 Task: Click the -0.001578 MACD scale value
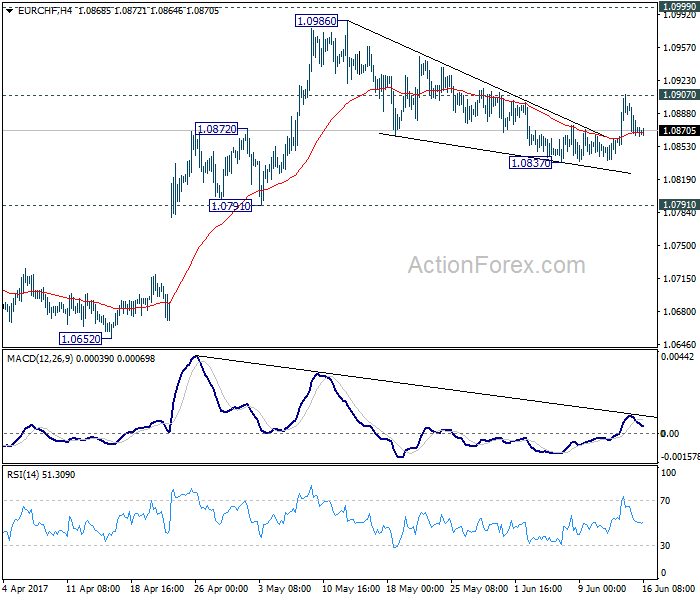point(680,457)
